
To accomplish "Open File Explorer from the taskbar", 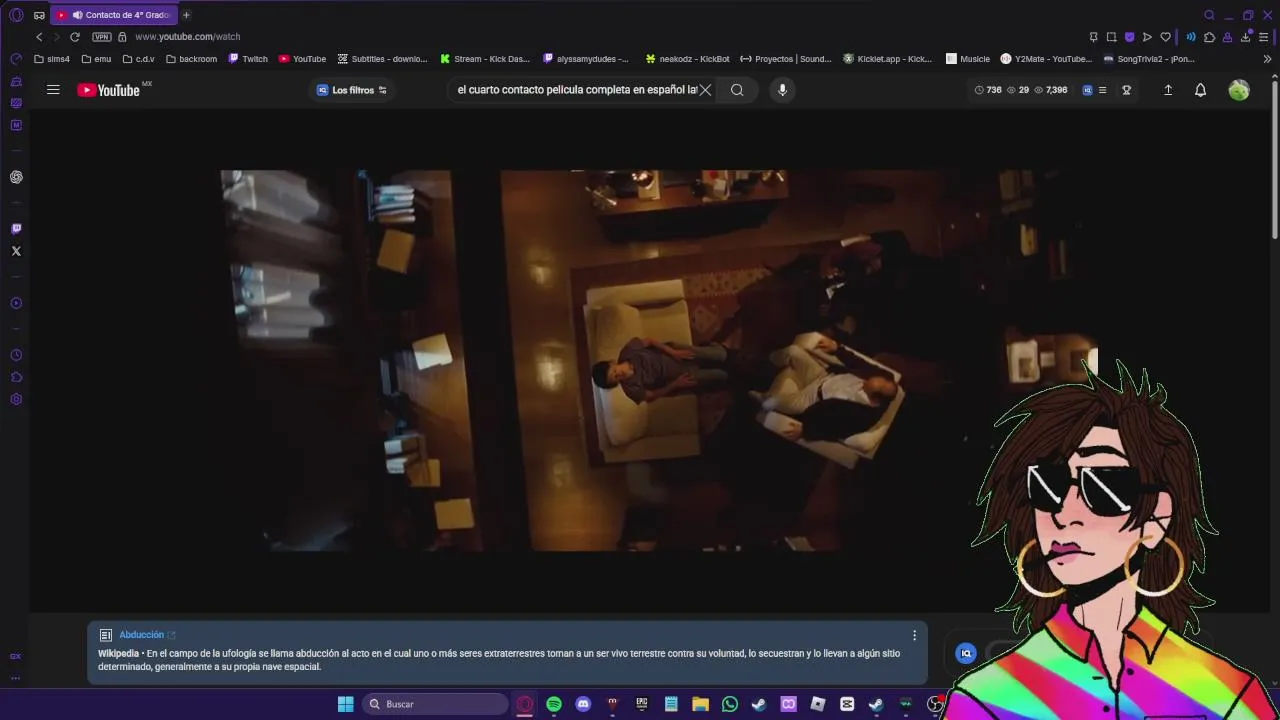I will [700, 704].
